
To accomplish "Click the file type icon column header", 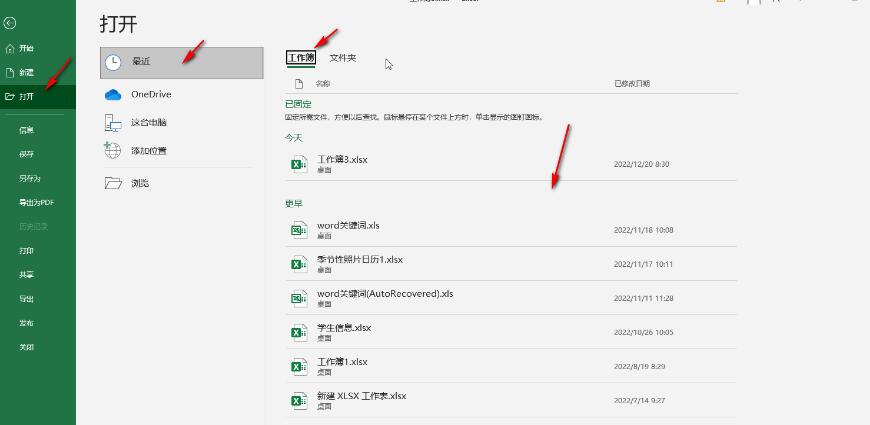I will tap(299, 84).
